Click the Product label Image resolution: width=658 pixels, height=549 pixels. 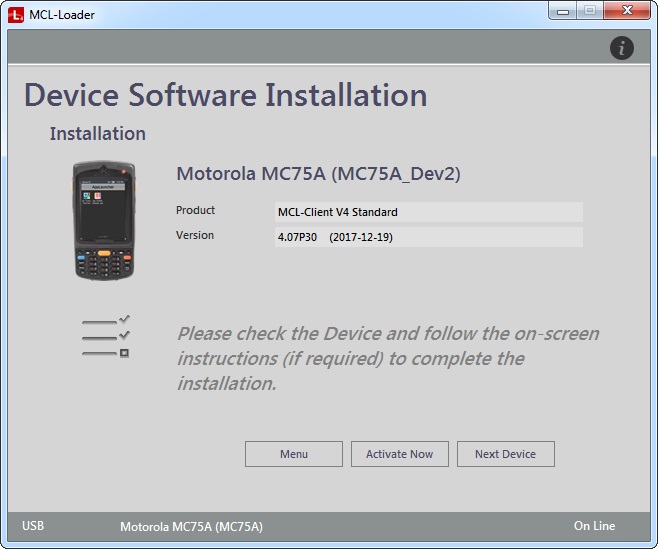(x=196, y=210)
